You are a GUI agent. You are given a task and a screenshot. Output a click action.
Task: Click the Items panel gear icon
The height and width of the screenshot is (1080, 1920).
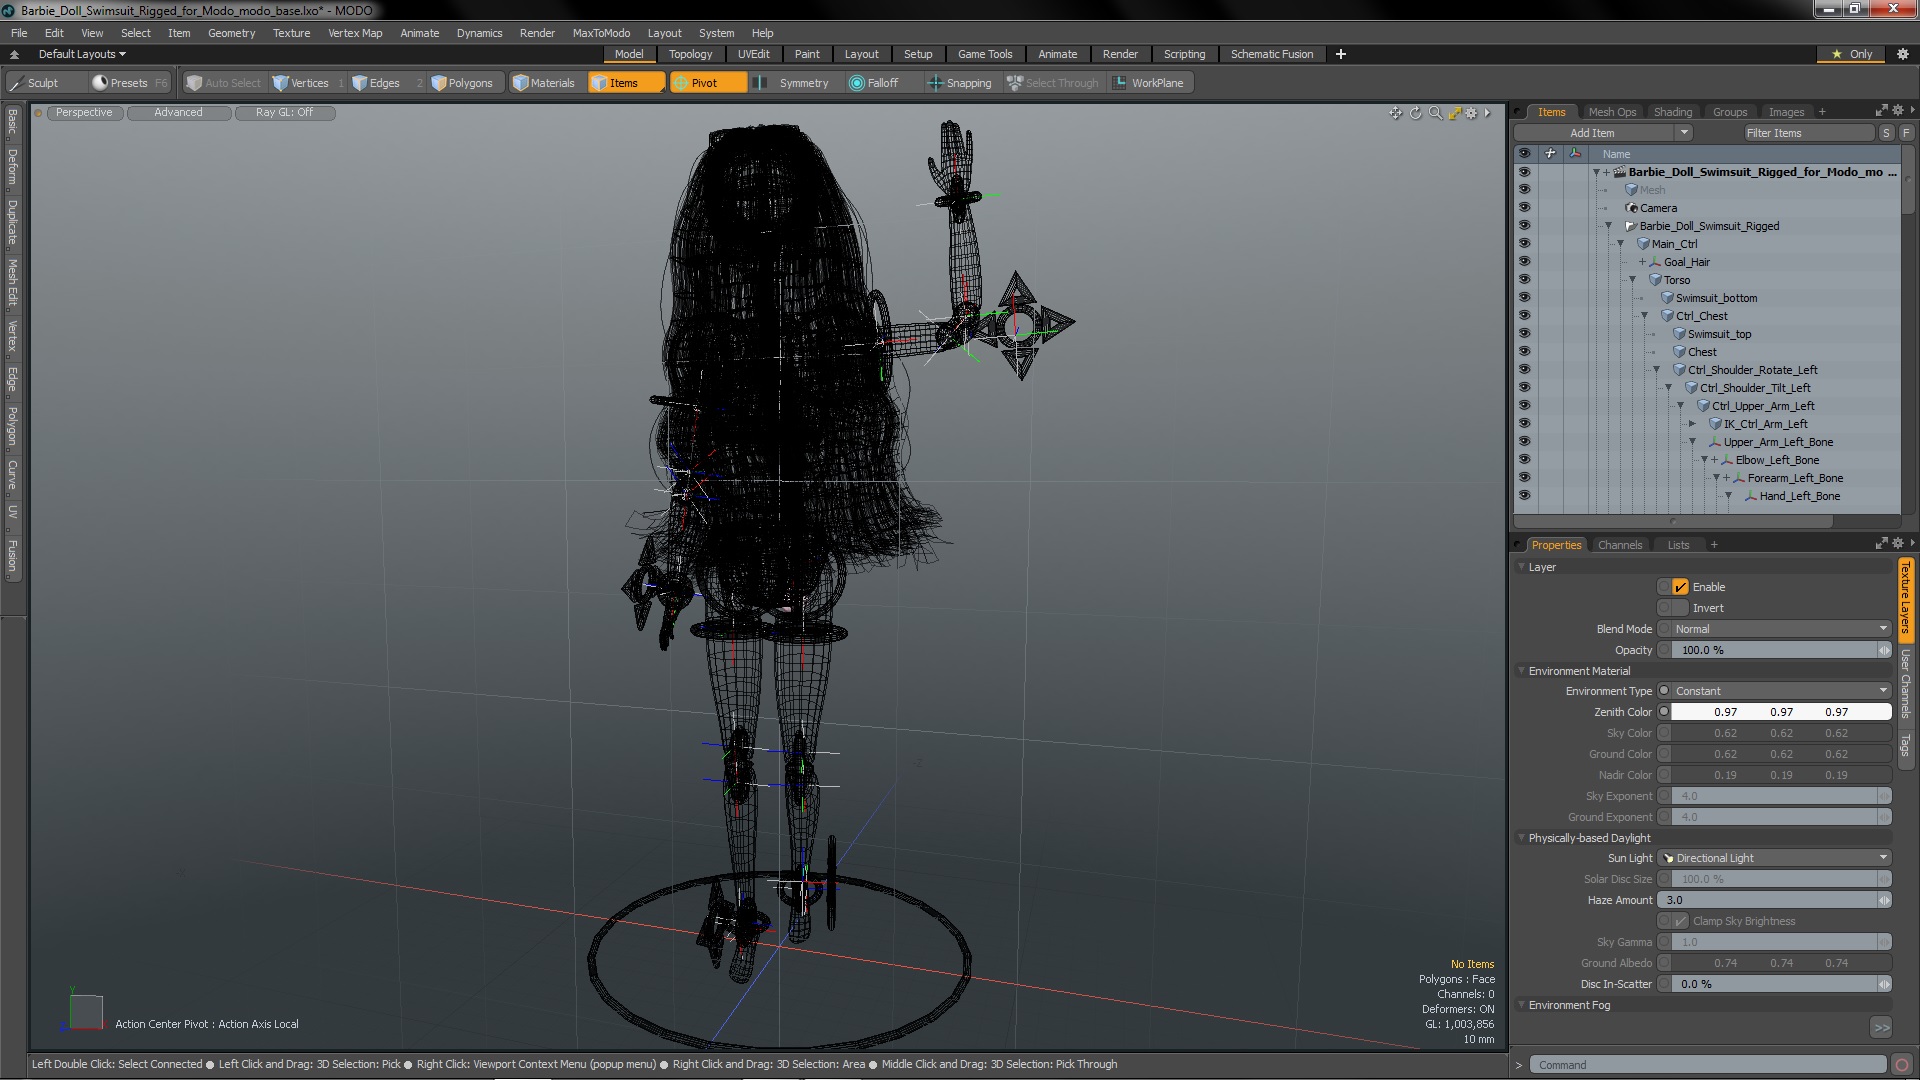(1897, 111)
